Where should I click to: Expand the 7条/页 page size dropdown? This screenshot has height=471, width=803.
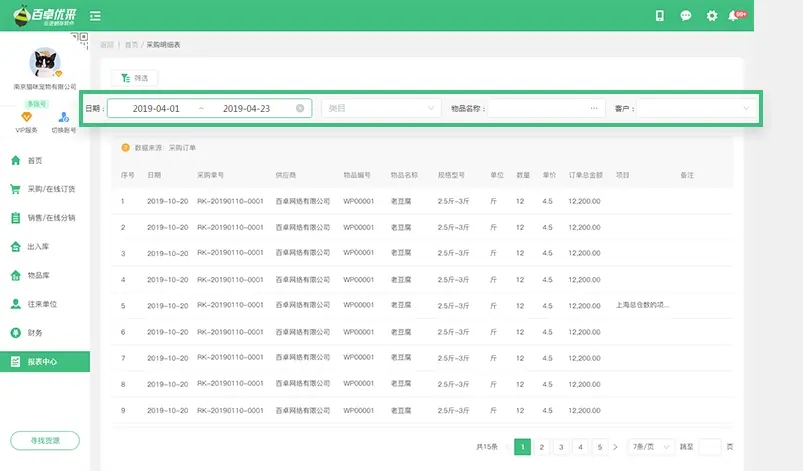click(x=651, y=447)
